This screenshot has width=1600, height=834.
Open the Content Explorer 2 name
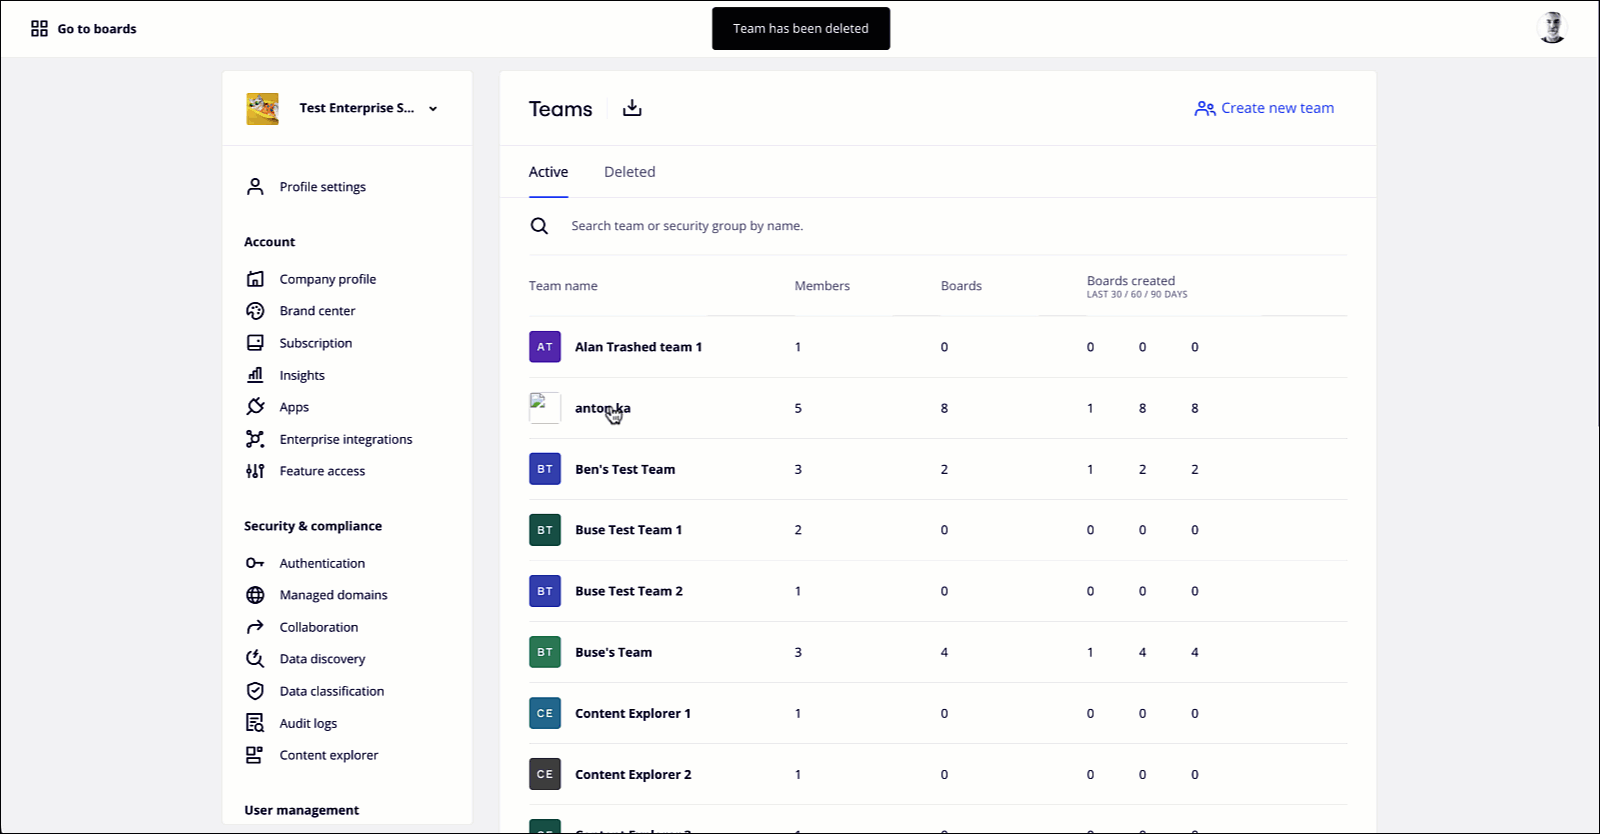633,774
